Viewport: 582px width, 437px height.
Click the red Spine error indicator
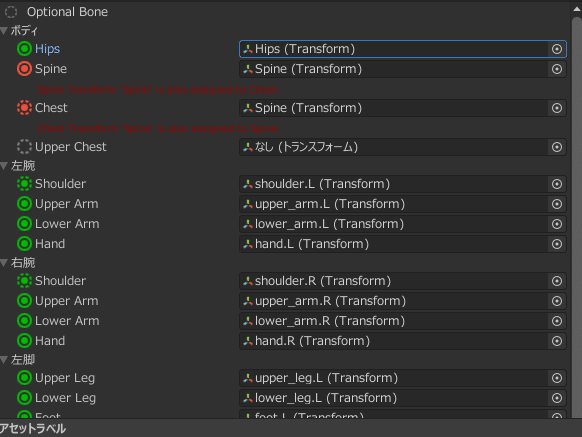tap(24, 69)
